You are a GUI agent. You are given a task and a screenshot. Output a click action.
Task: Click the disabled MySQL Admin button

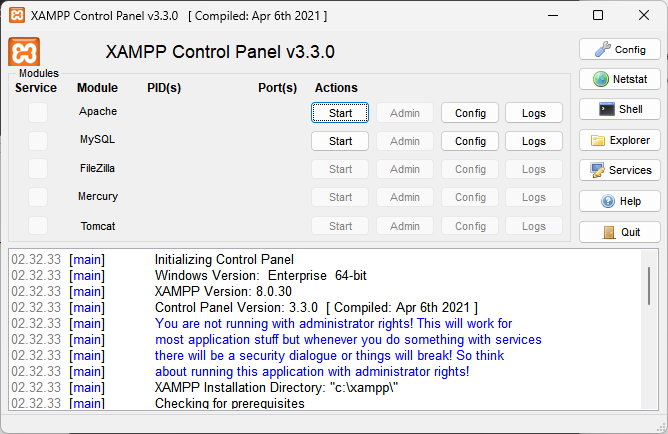405,141
